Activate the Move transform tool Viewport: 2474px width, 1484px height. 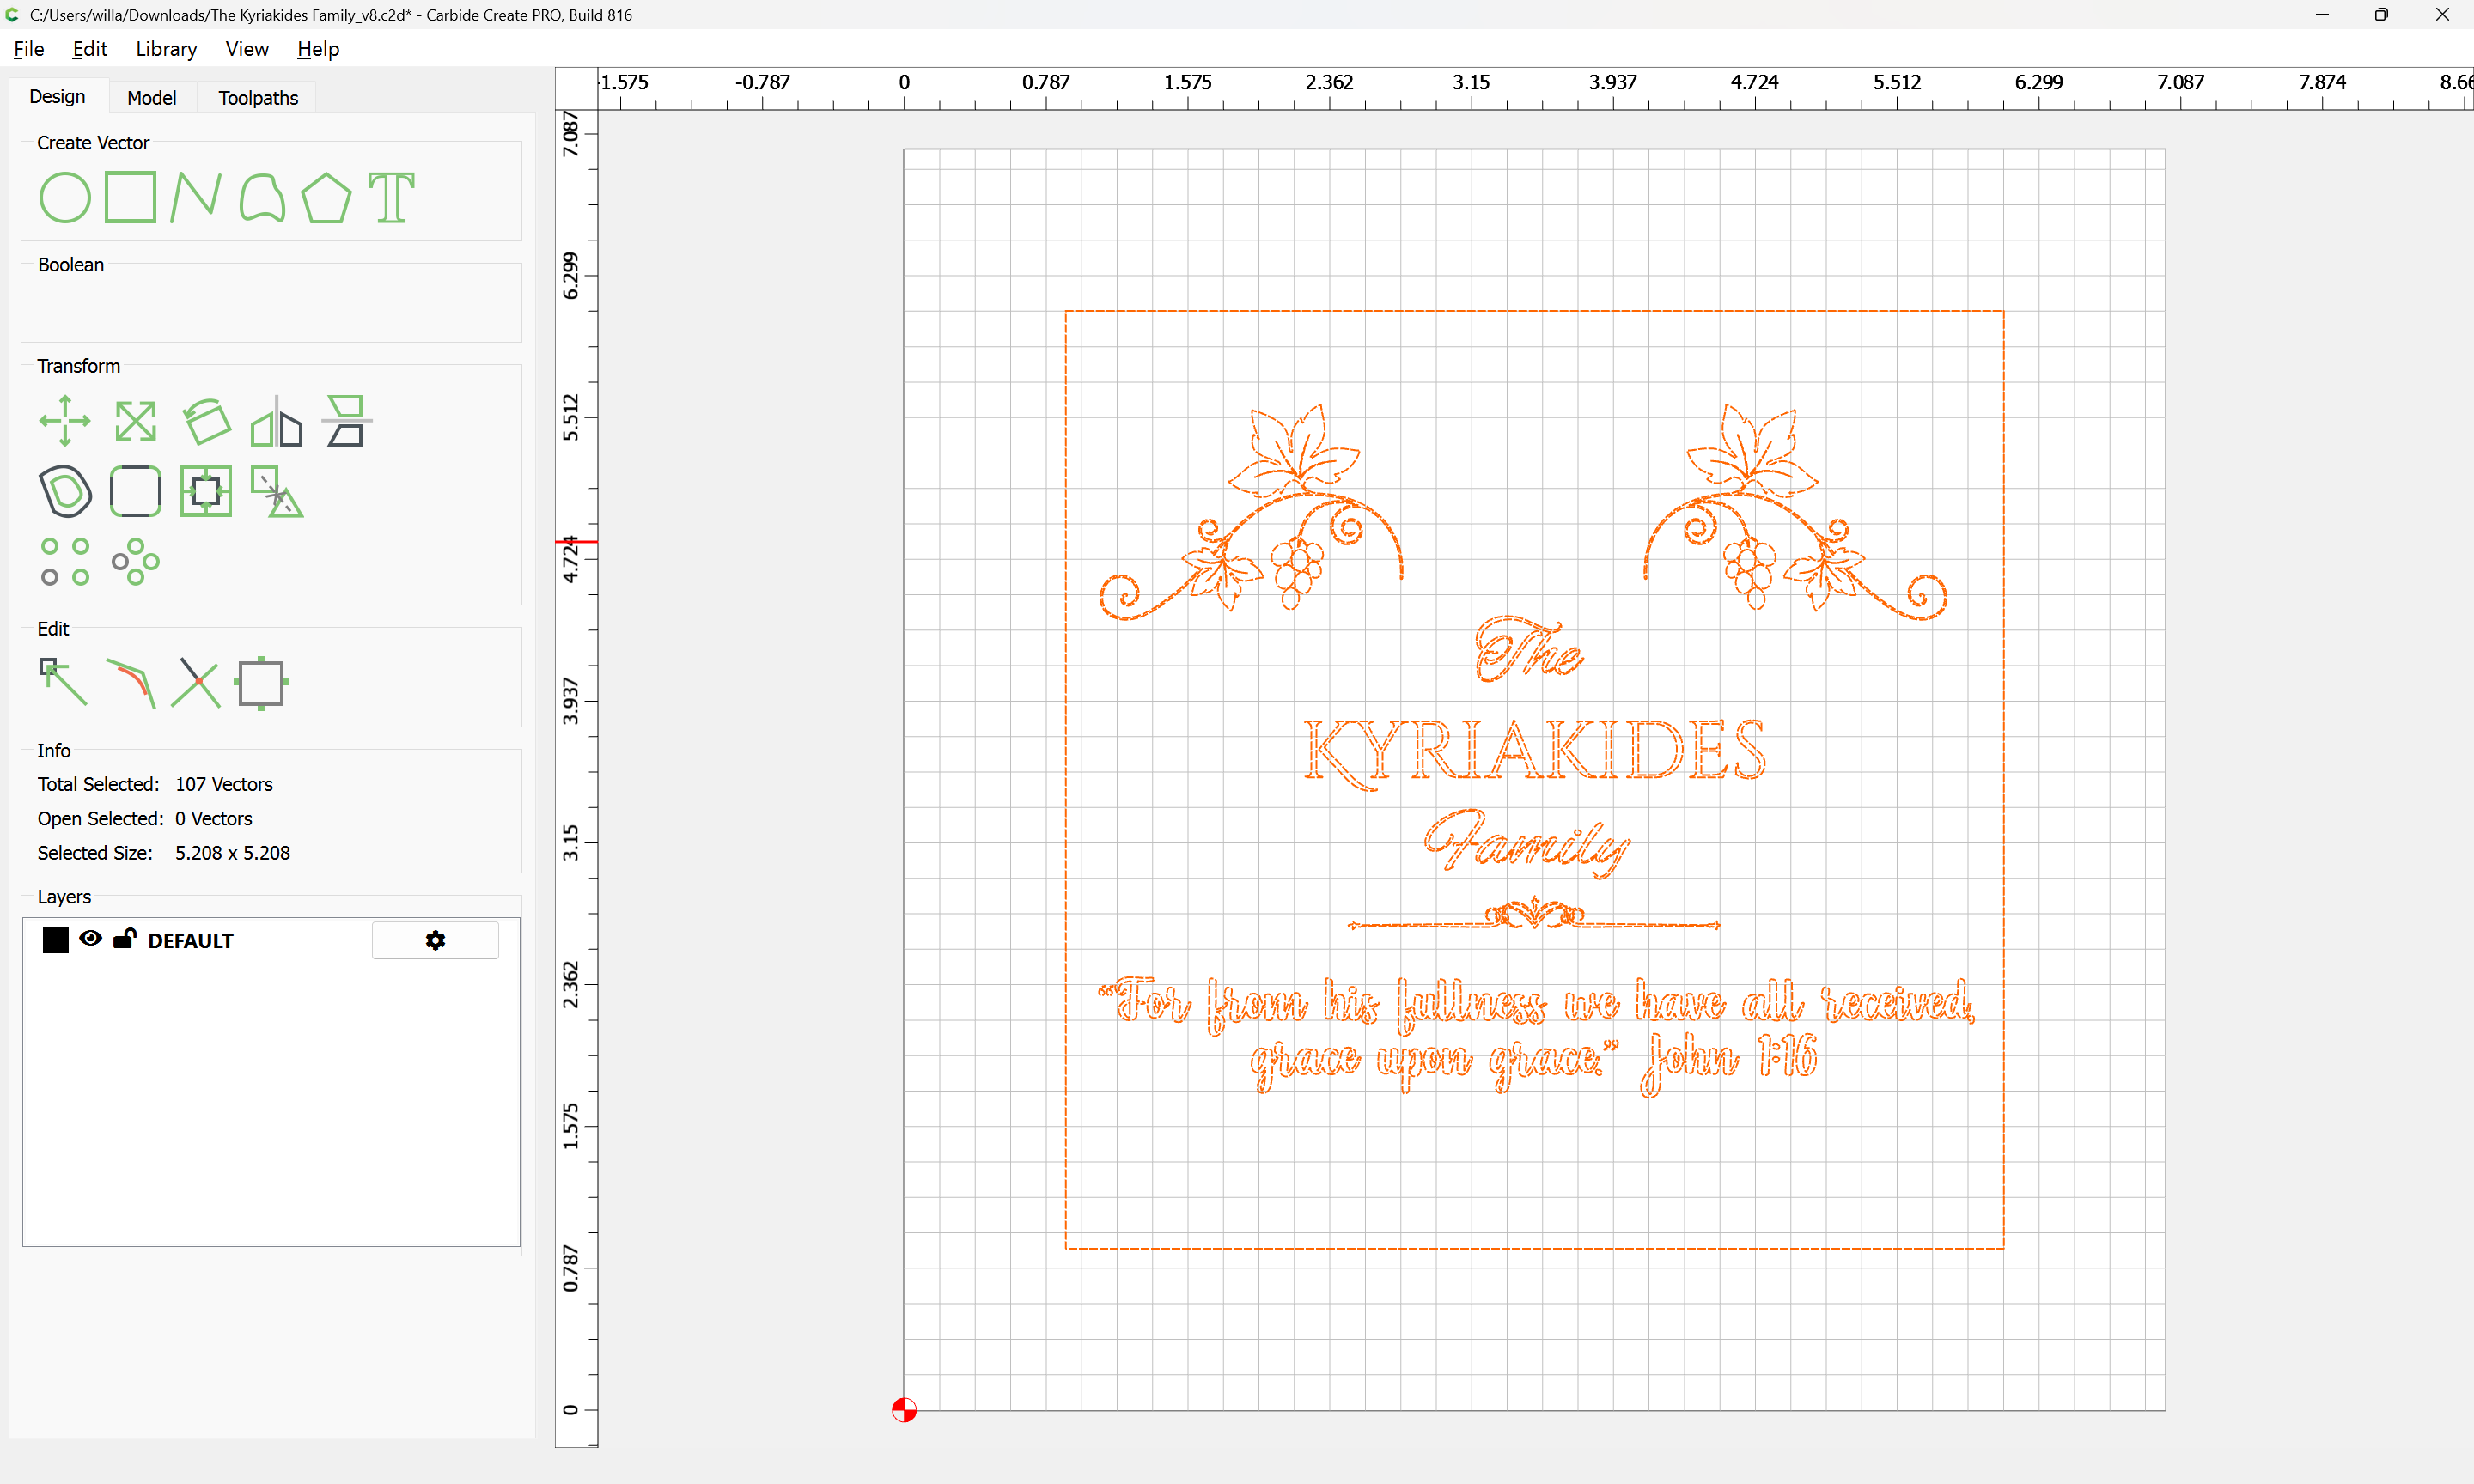(65, 421)
